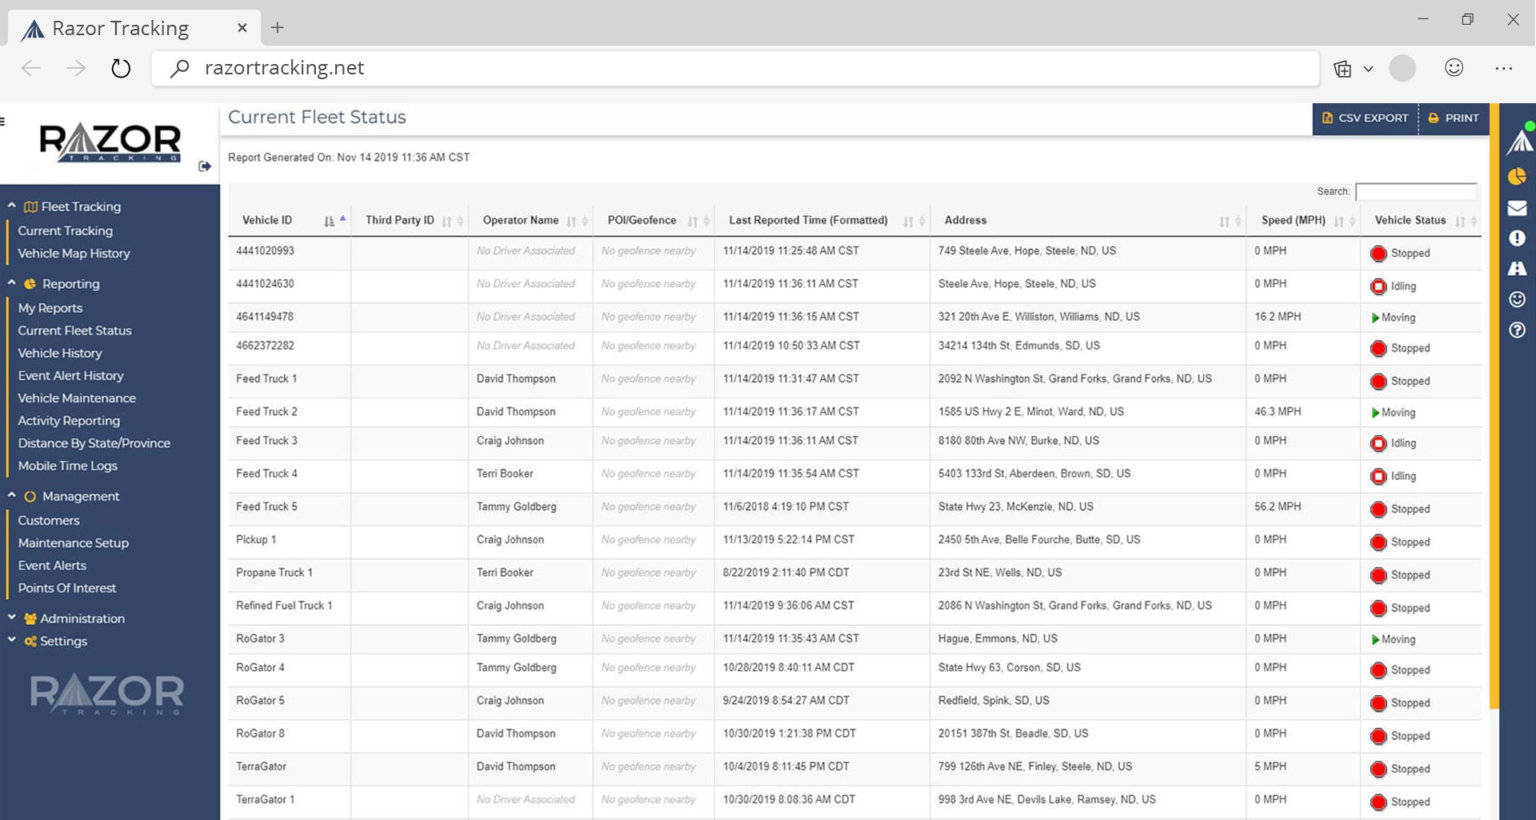Click the vertical scrollbar on right edge

[x=1494, y=405]
